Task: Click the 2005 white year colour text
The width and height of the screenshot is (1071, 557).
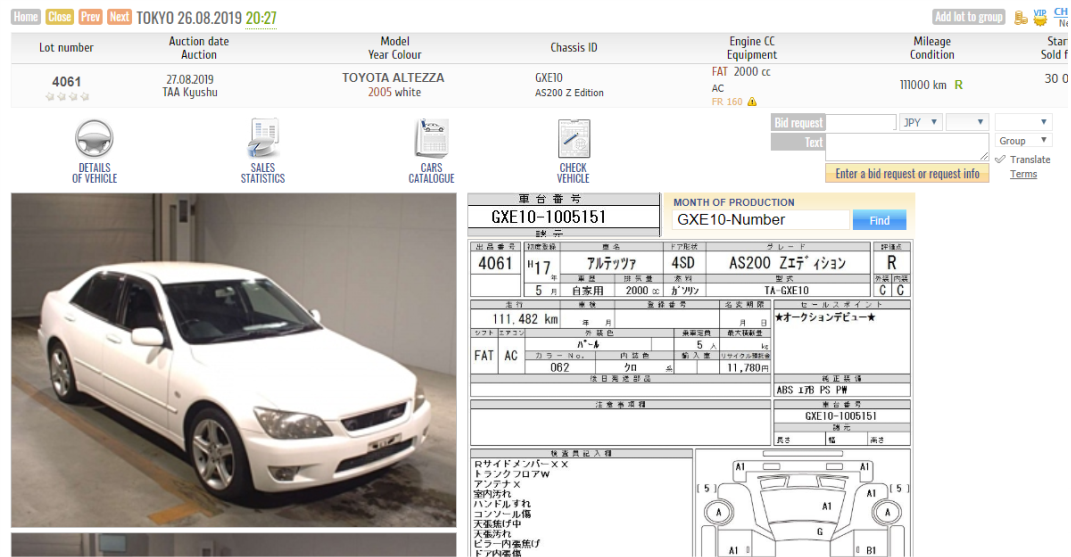Action: coord(394,92)
